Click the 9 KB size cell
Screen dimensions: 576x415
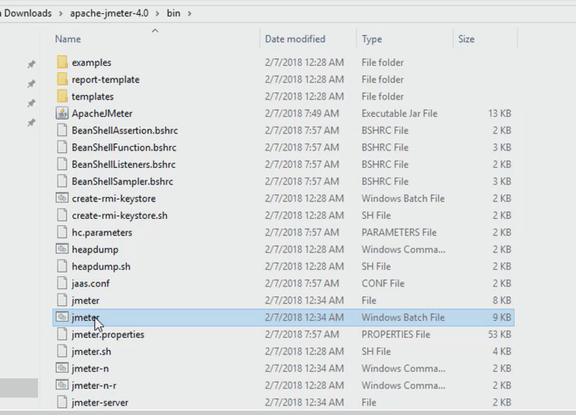[502, 317]
